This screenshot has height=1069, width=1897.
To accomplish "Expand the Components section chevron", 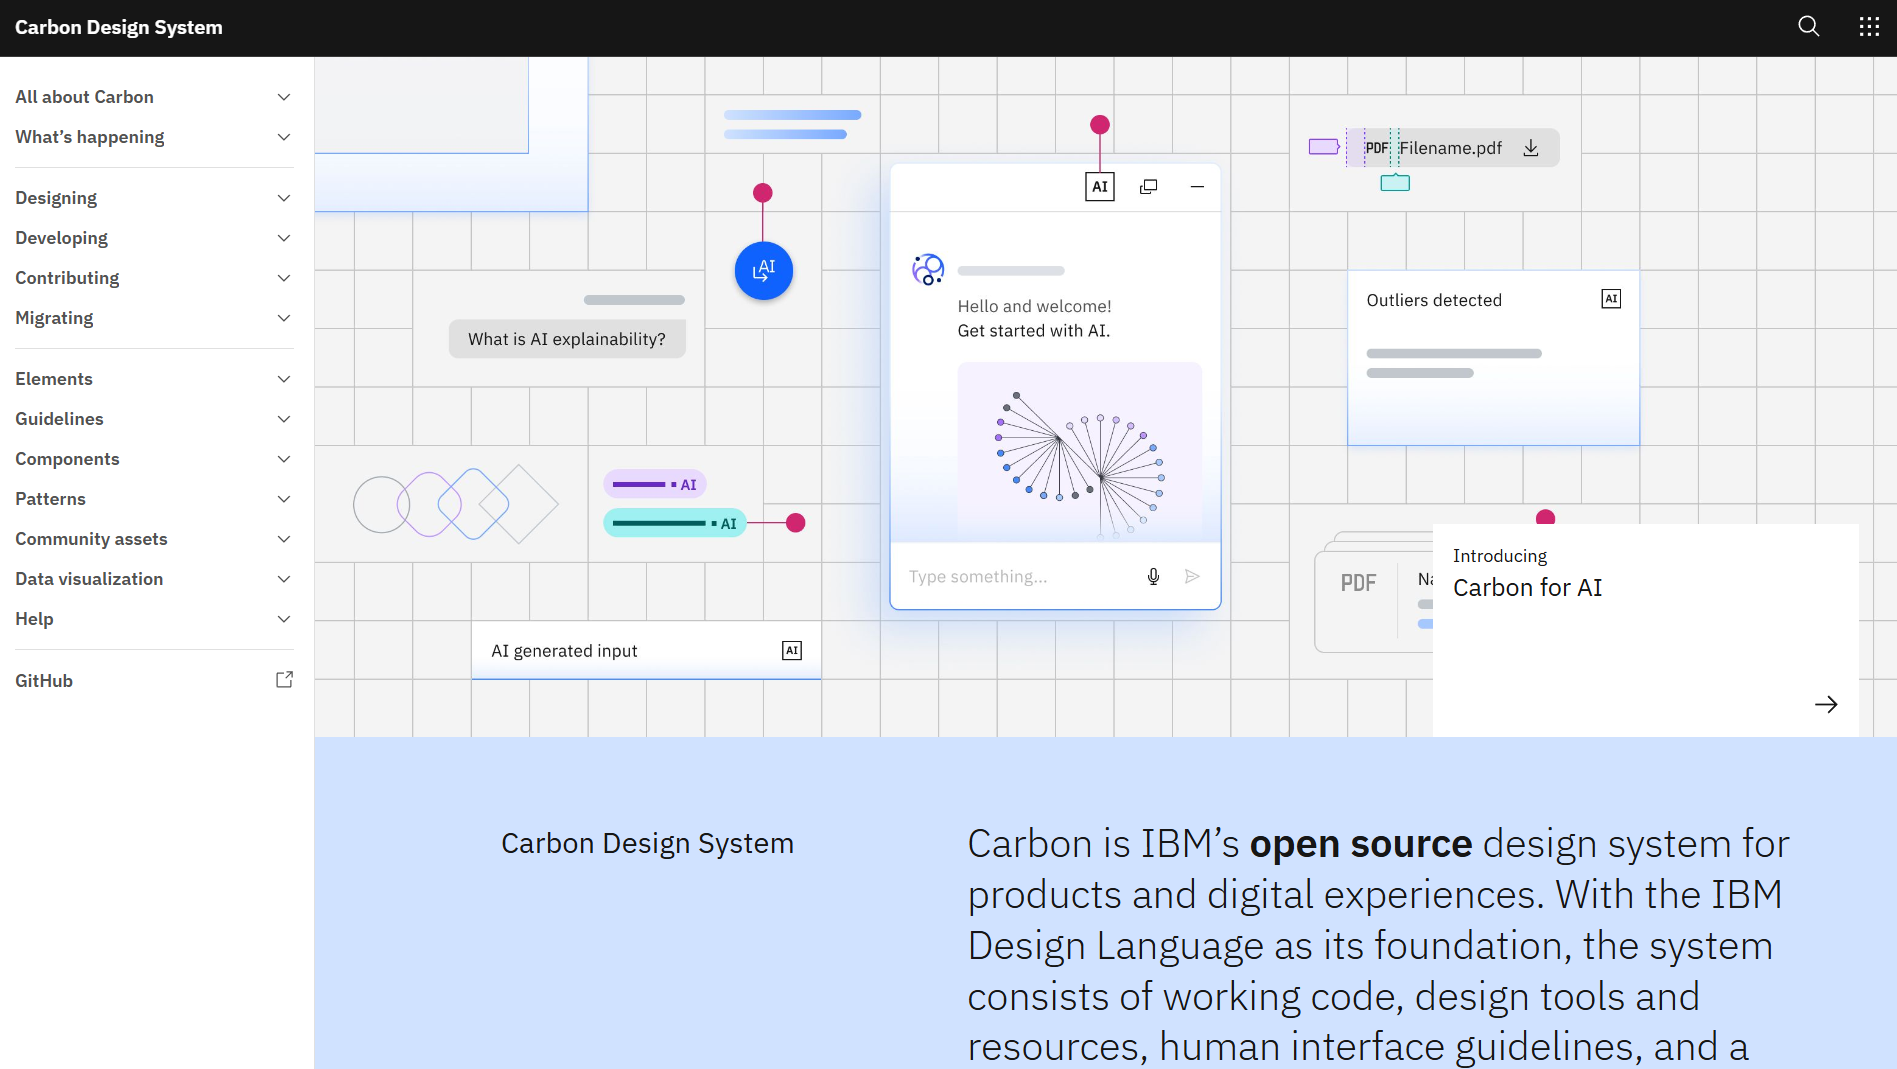I will pyautogui.click(x=284, y=459).
